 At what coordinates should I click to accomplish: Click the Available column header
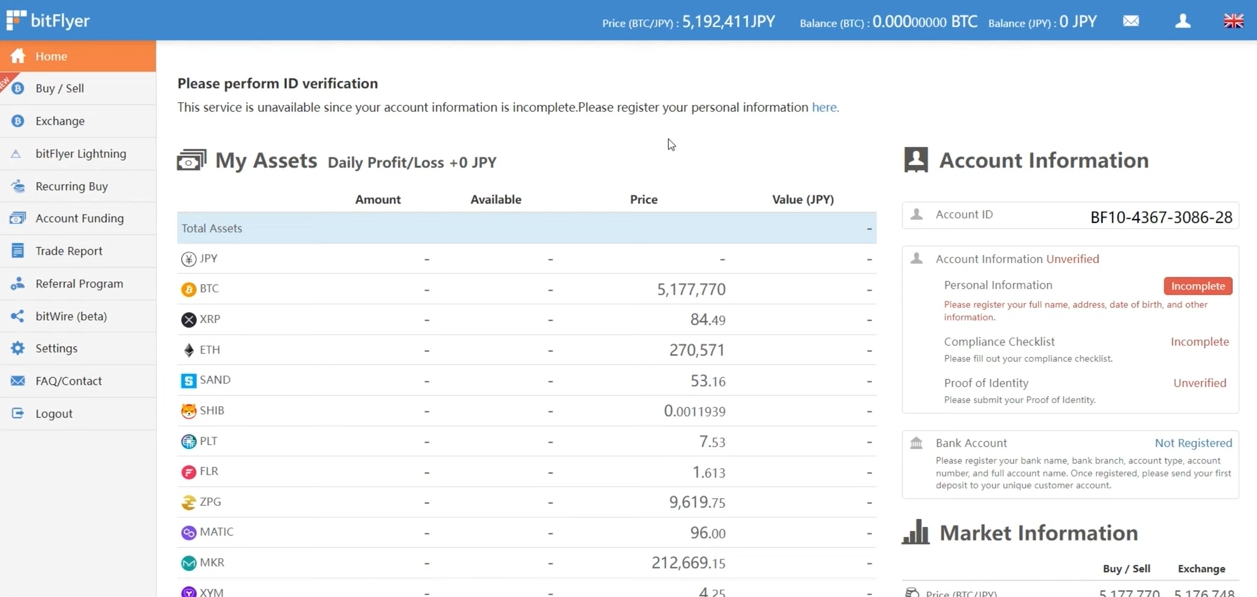click(496, 199)
